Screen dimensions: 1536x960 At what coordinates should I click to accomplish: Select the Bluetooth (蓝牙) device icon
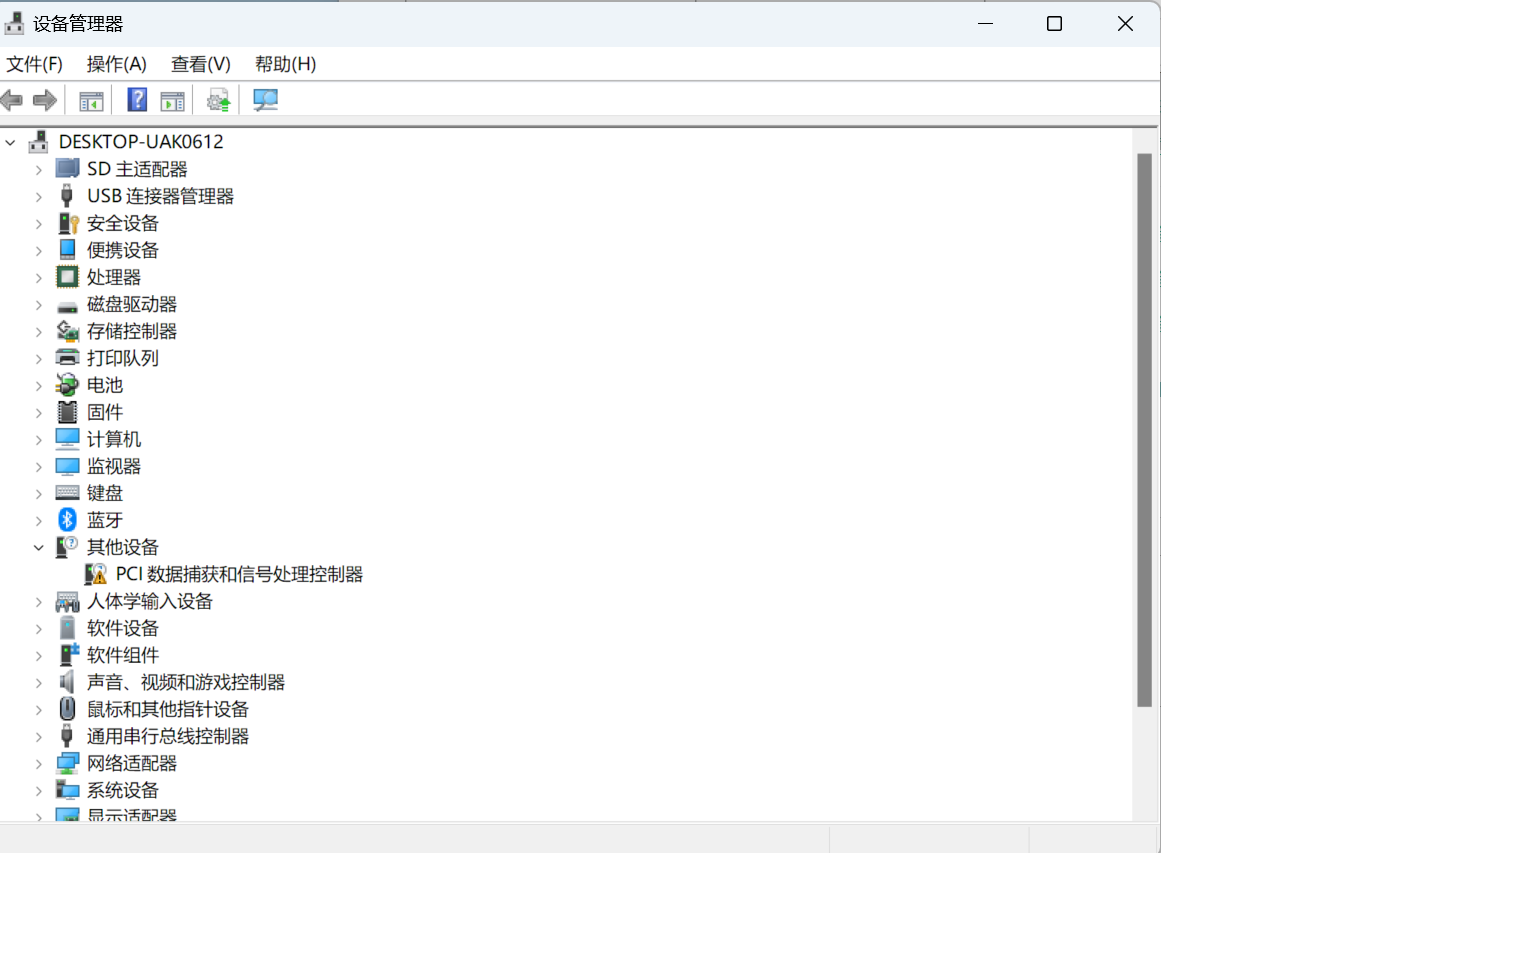(67, 520)
